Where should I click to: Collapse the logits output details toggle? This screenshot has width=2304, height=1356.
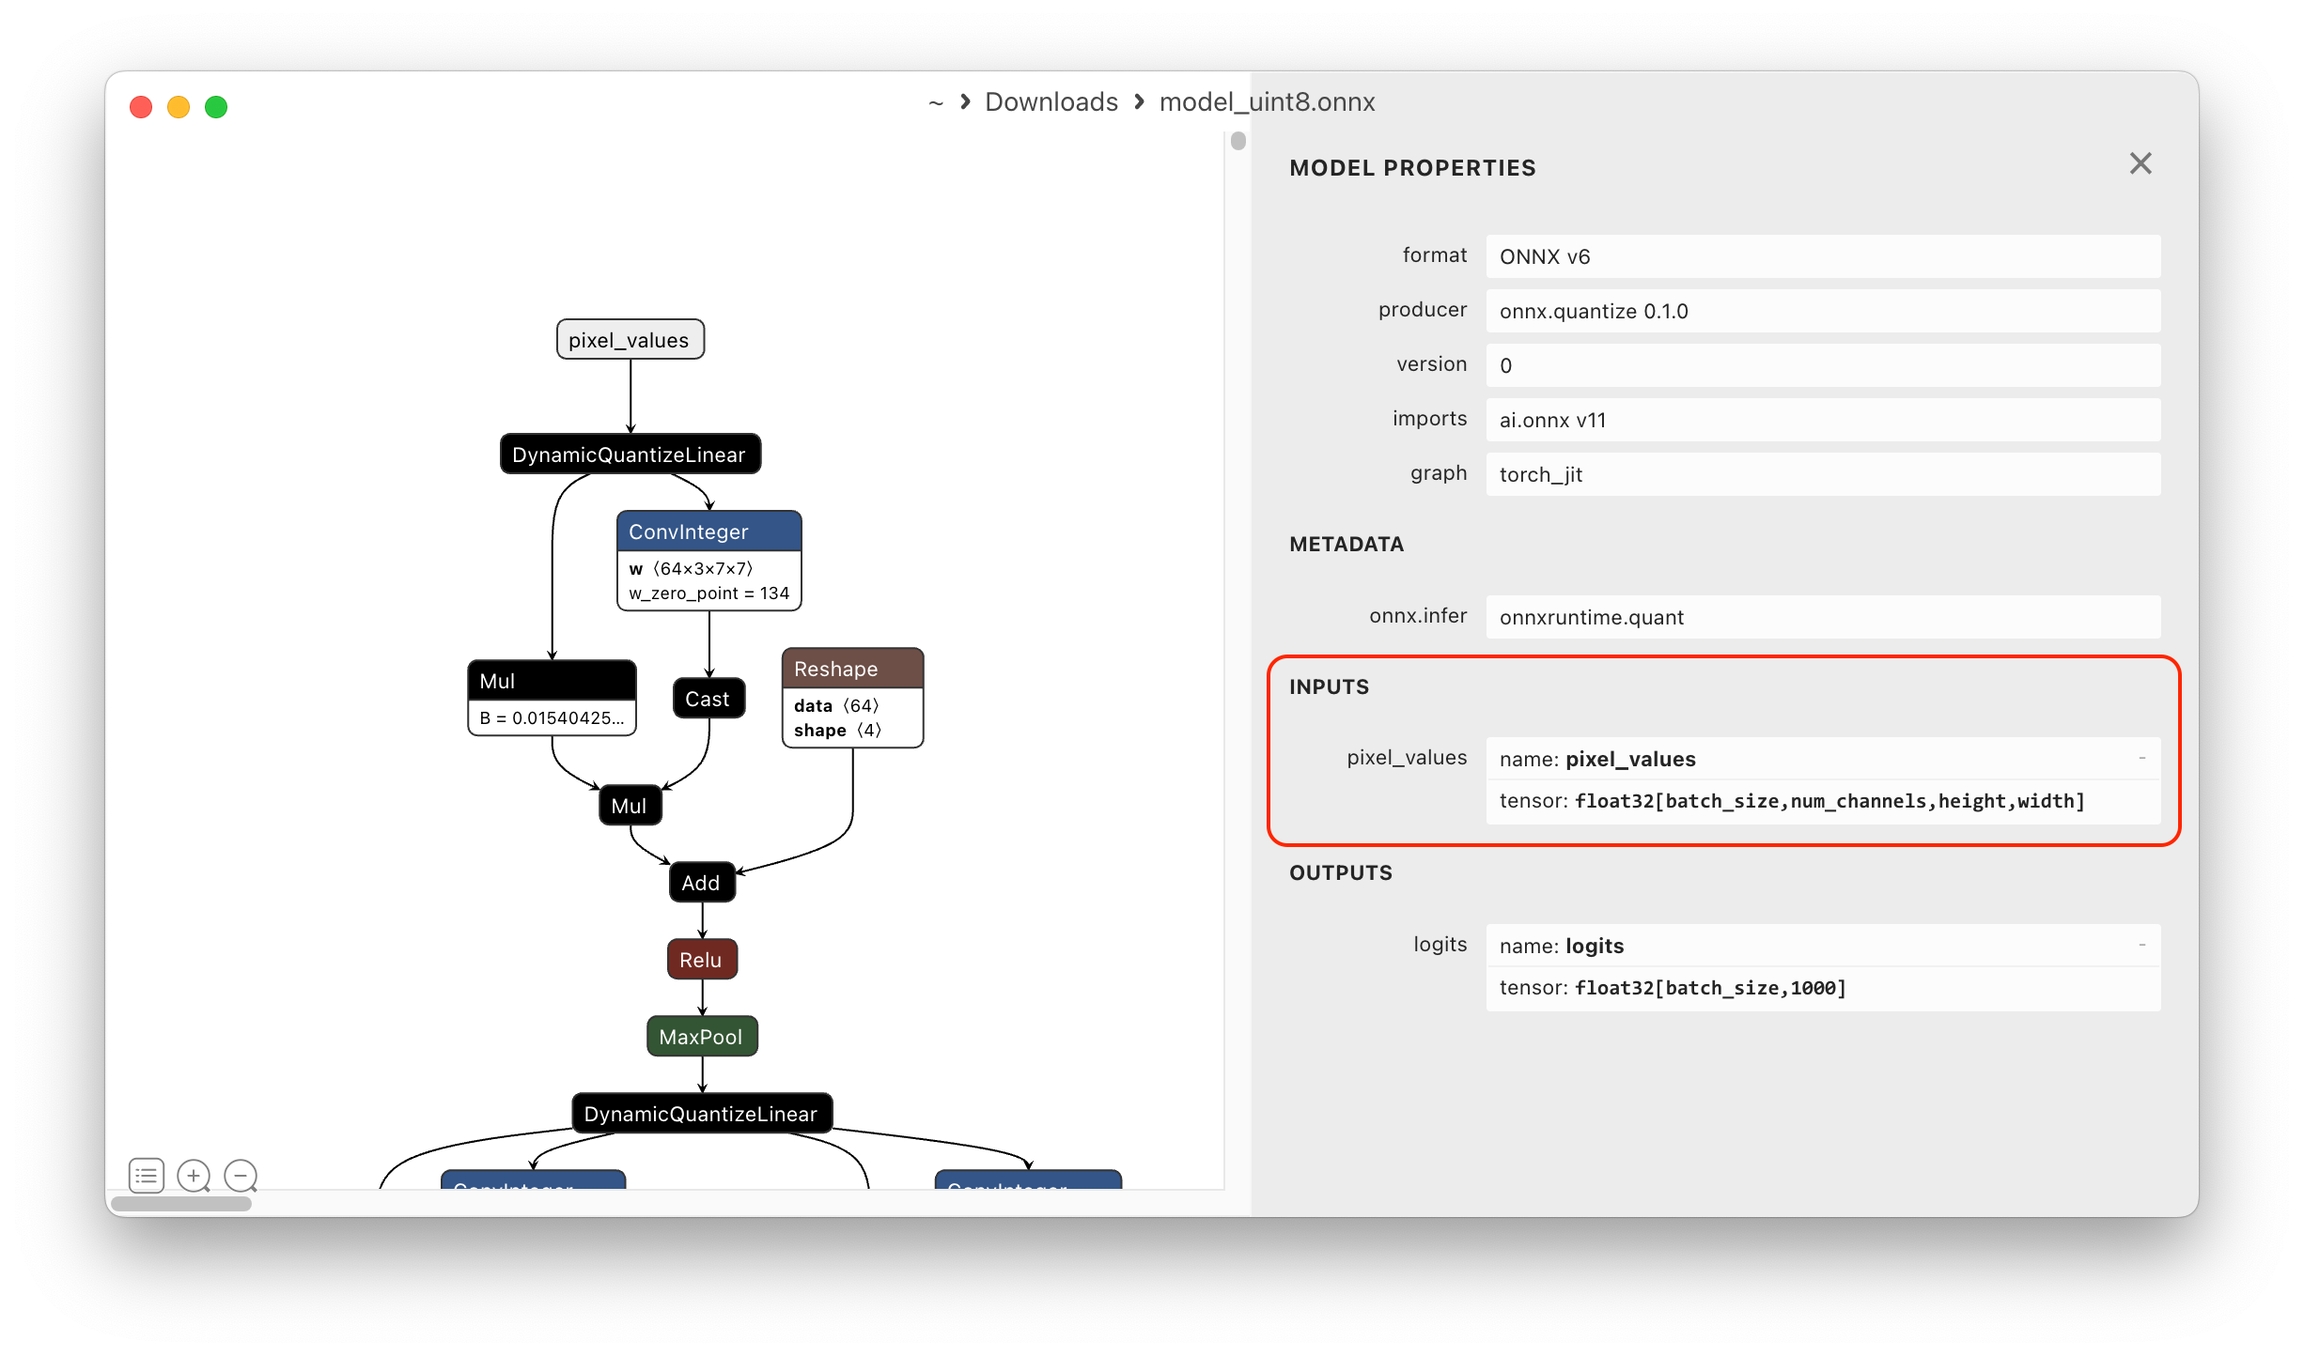pos(2142,945)
